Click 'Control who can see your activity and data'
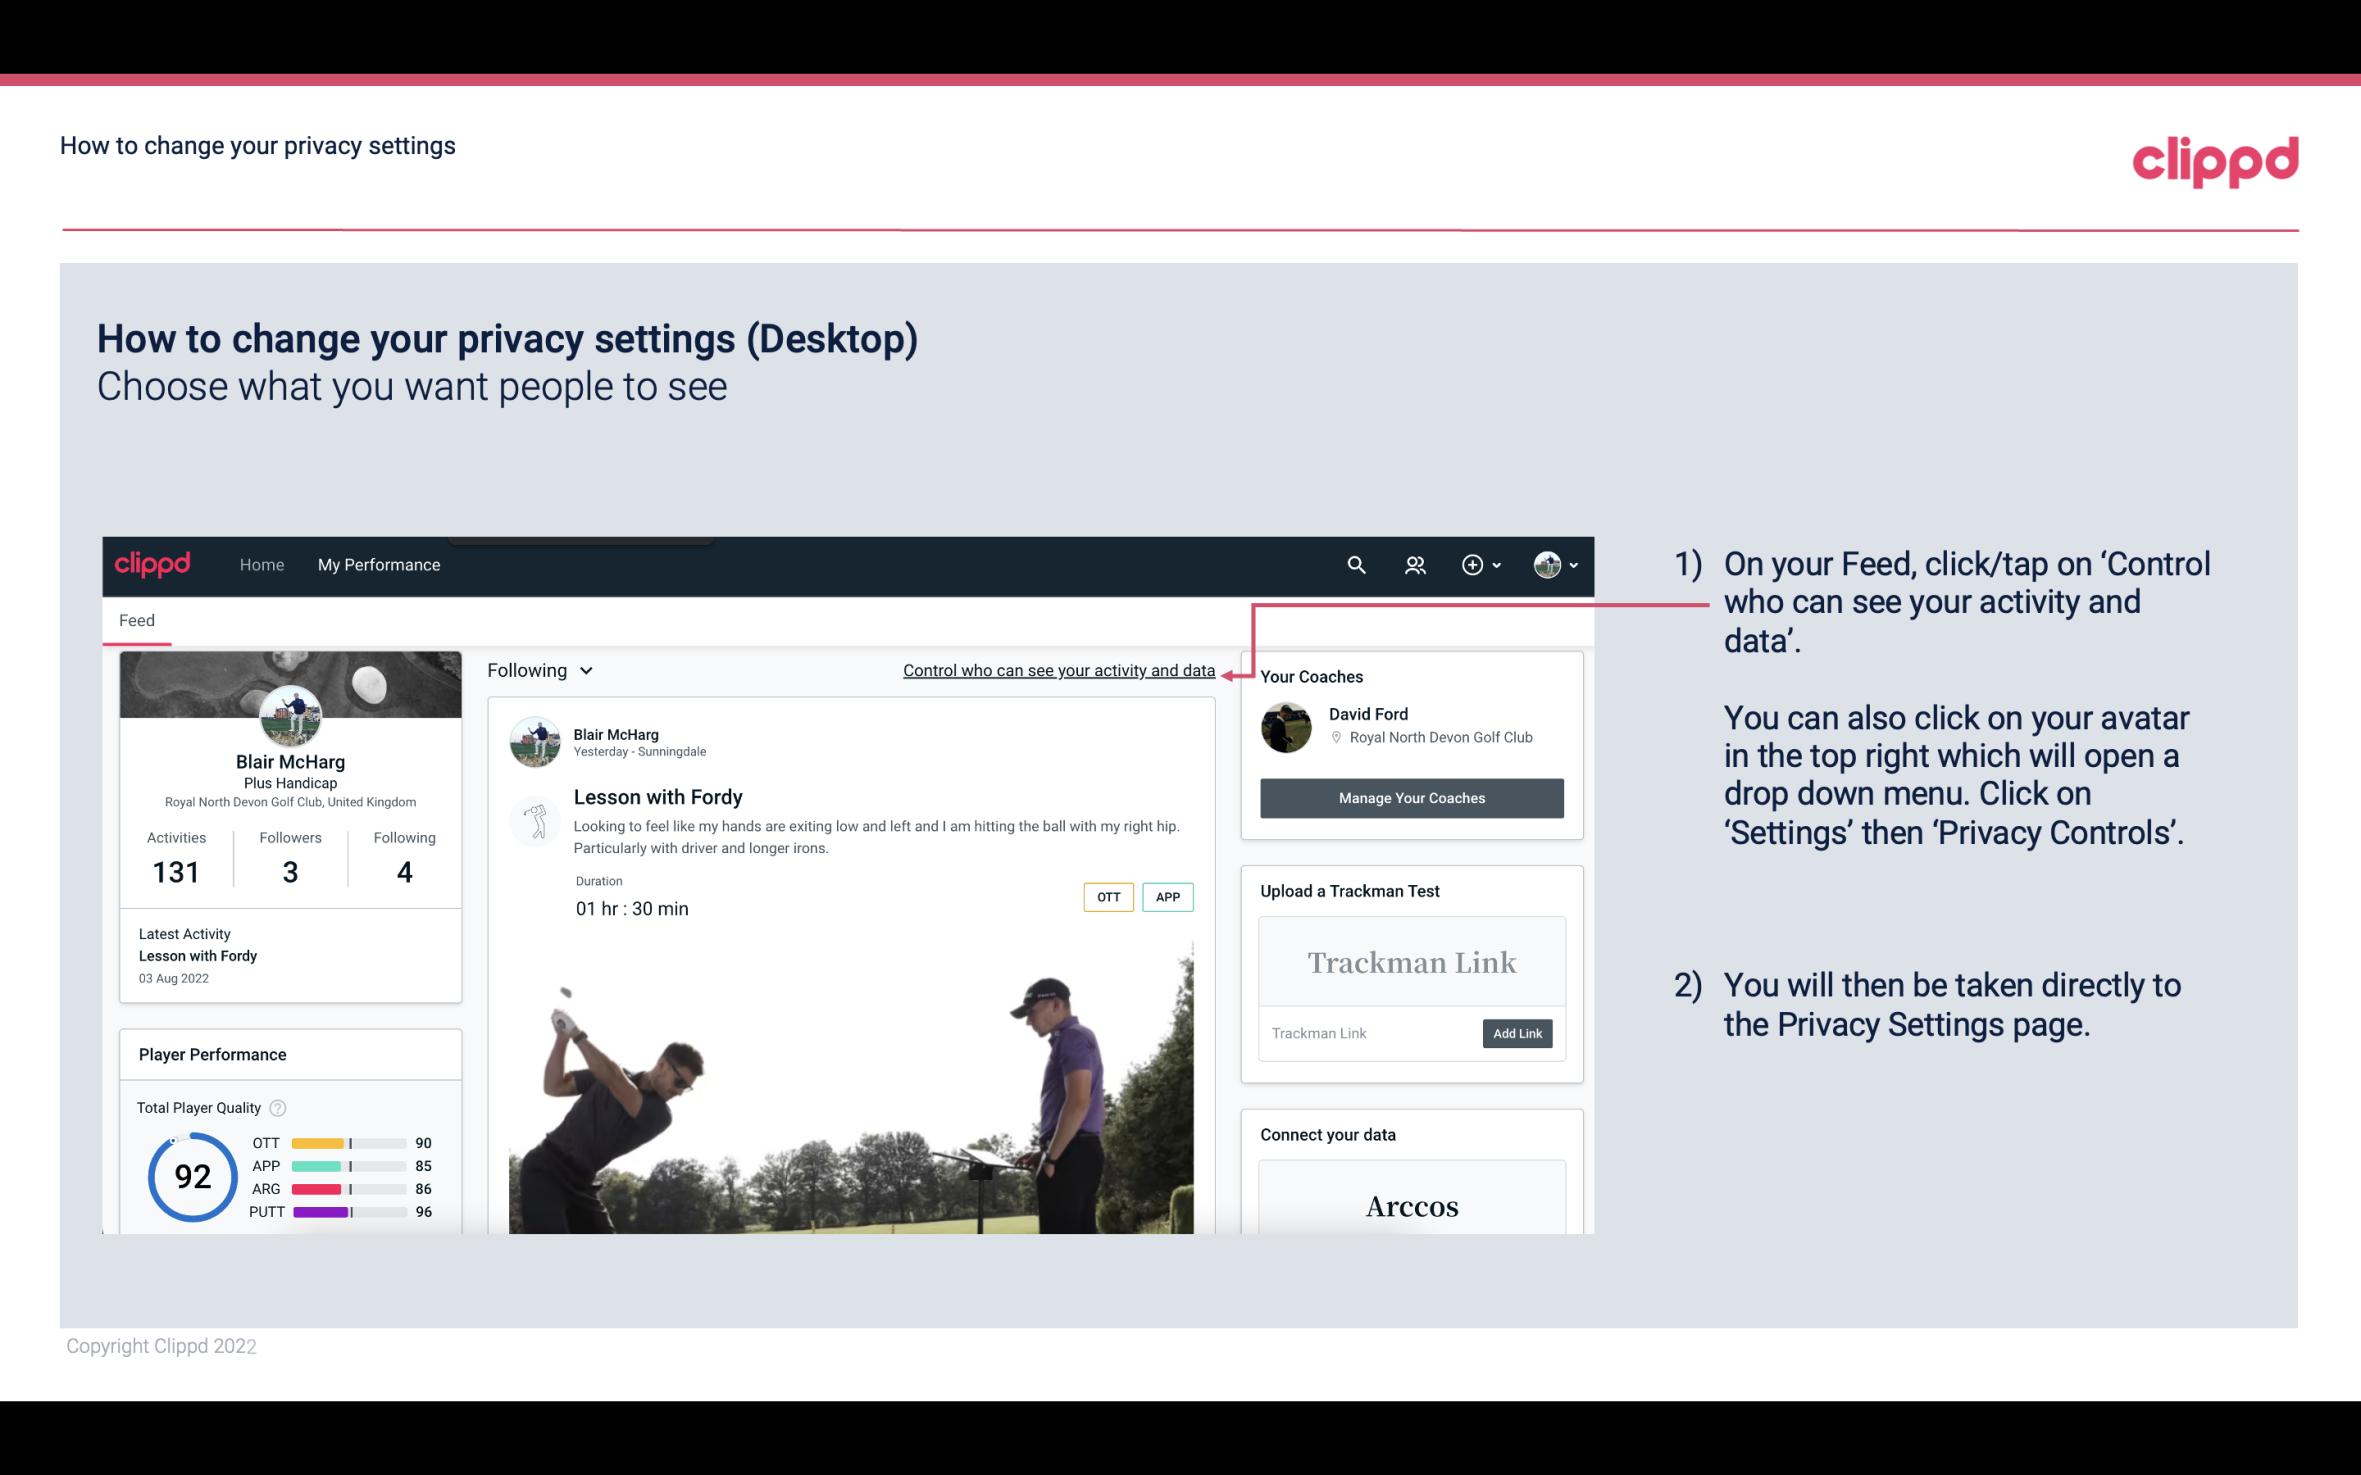This screenshot has width=2361, height=1475. click(1058, 670)
